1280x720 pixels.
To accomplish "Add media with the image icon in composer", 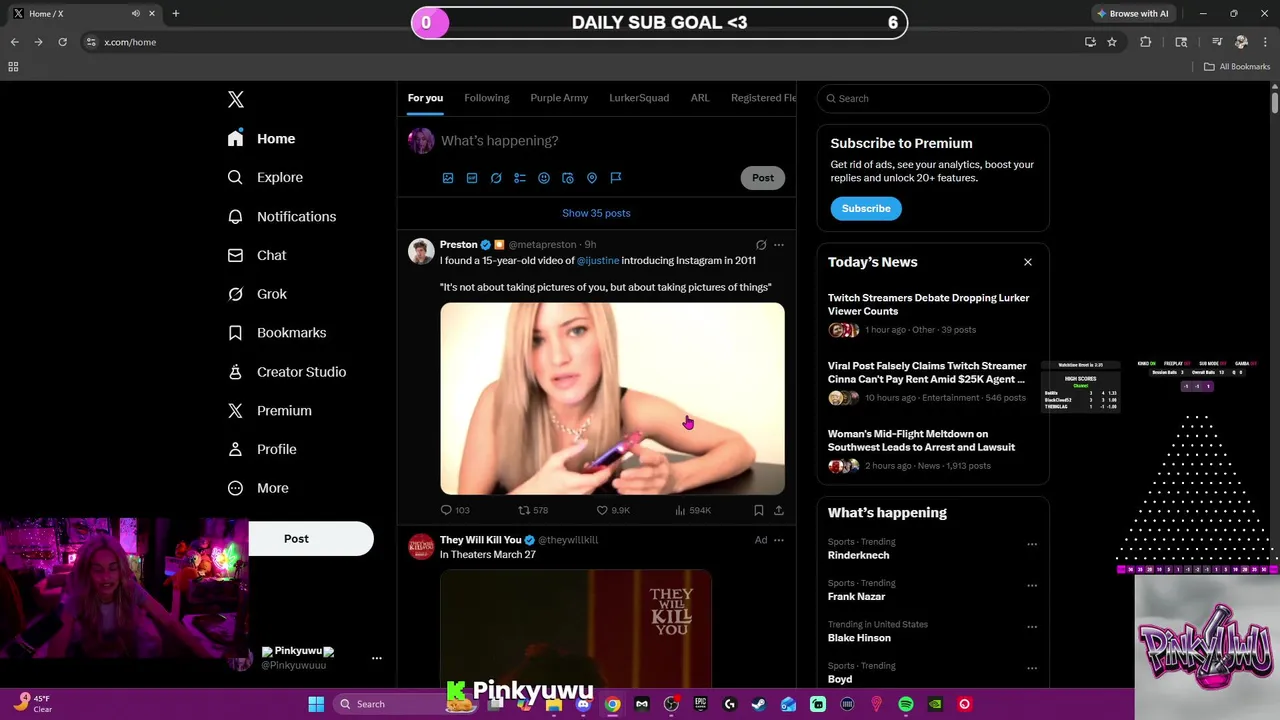I will pos(448,178).
